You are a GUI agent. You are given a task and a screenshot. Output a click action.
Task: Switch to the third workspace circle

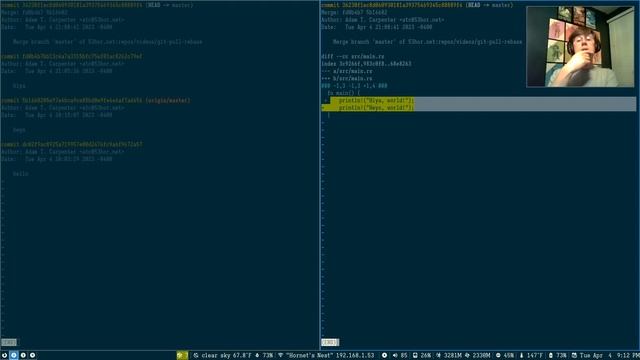coord(23,356)
